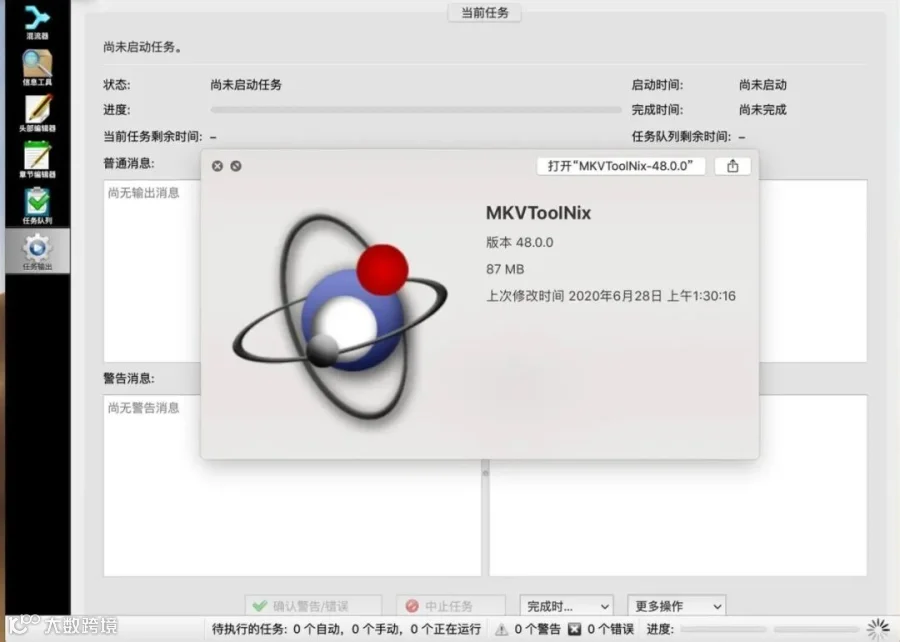The image size is (900, 642).
Task: Click the spinner icon in status bar
Action: [879, 629]
